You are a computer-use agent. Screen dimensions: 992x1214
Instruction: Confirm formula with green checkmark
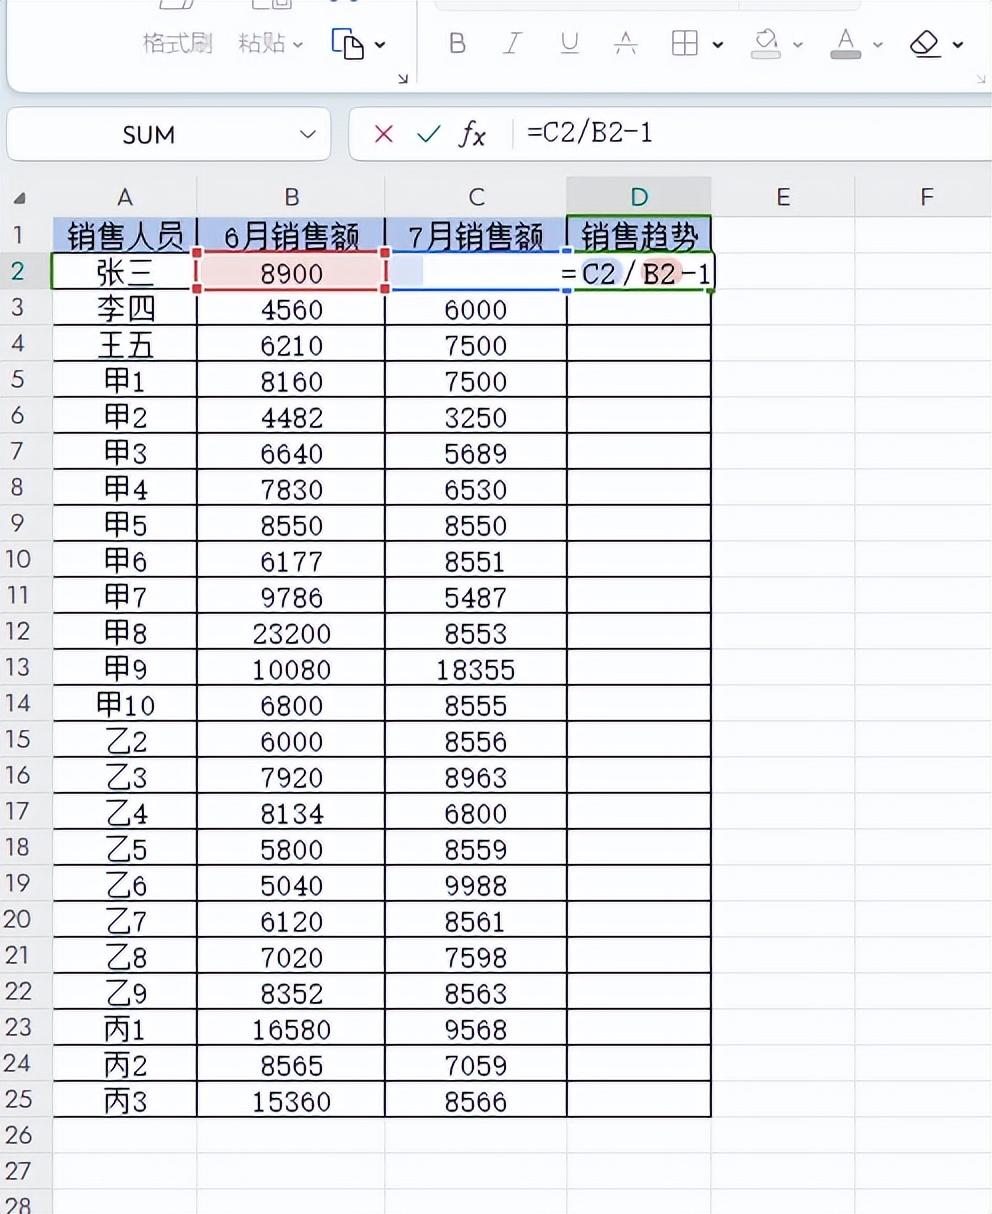[x=428, y=134]
